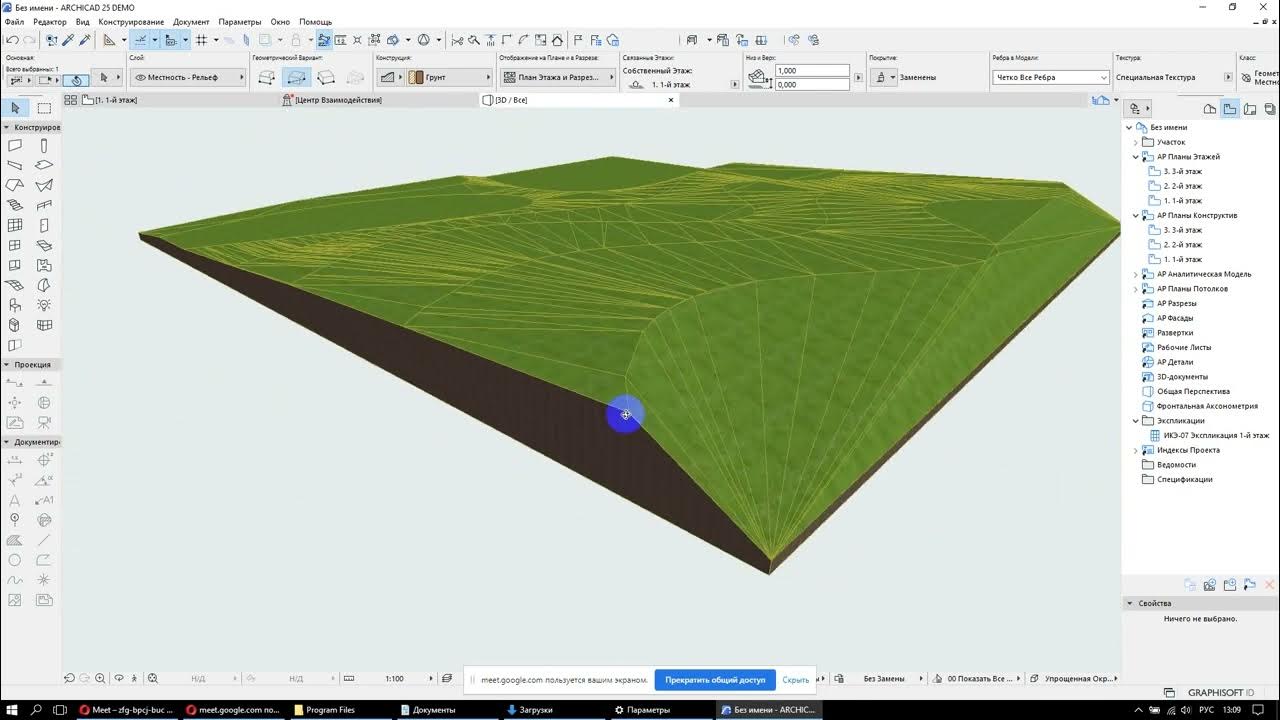Select the Spline tool
1280x720 pixels.
pyautogui.click(x=15, y=580)
